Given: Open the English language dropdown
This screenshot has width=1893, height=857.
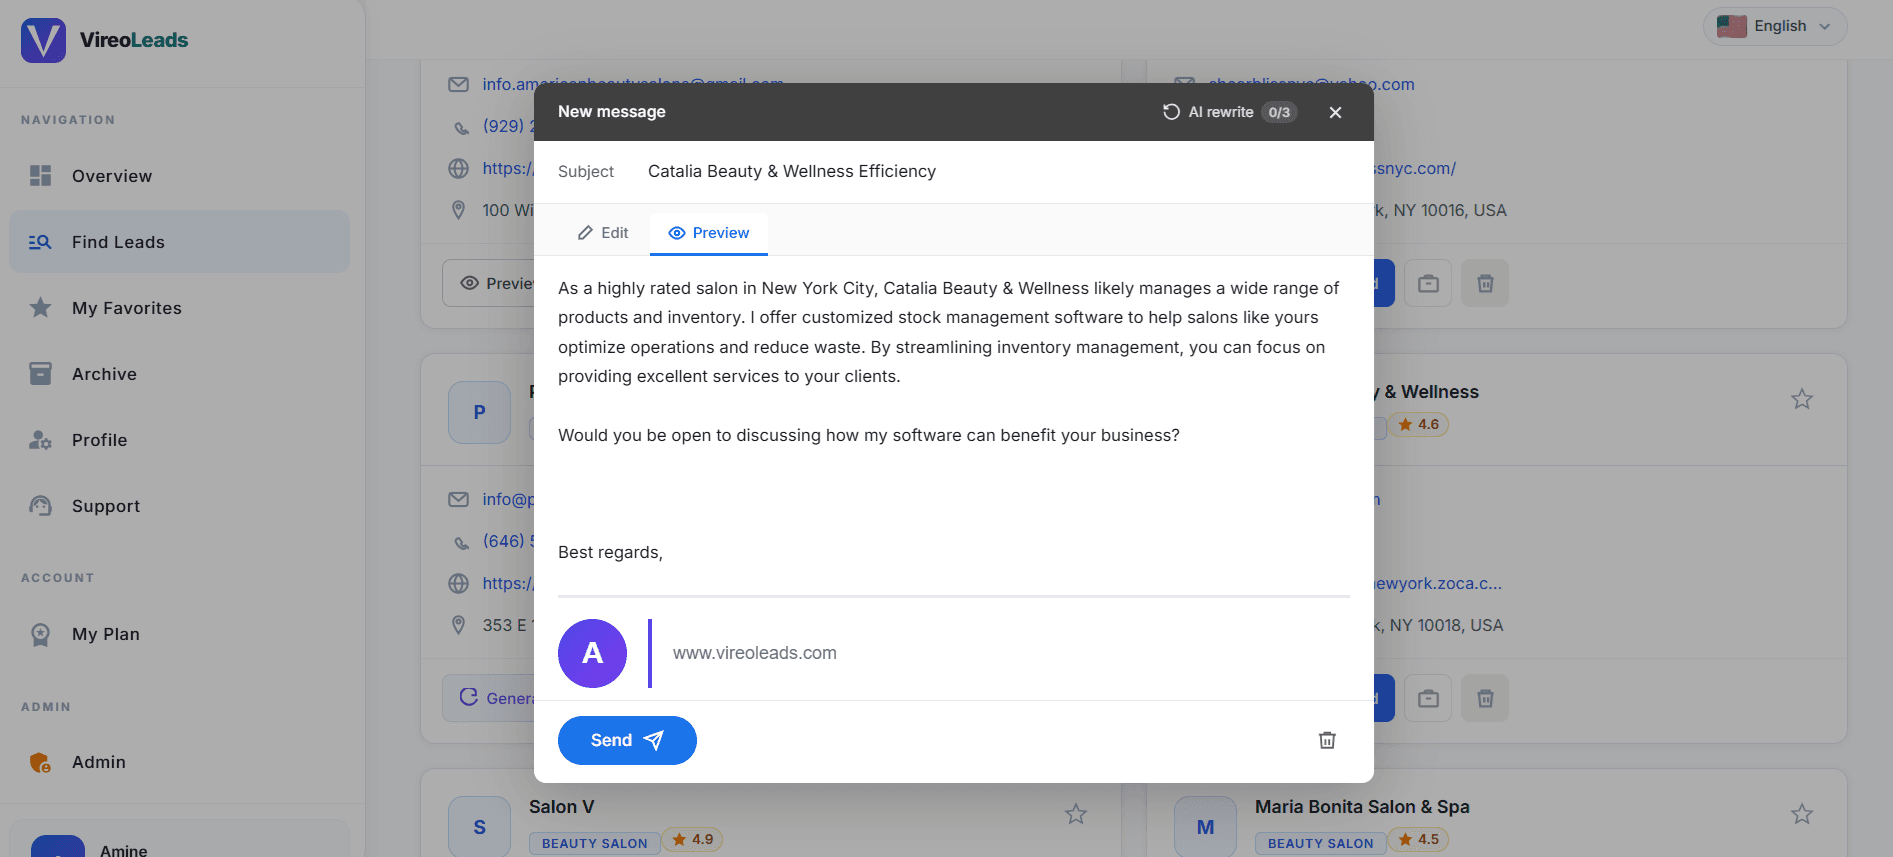Looking at the screenshot, I should [x=1775, y=26].
